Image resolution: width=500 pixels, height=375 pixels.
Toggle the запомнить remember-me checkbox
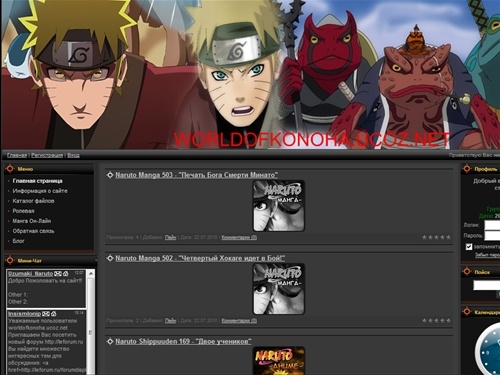point(469,247)
